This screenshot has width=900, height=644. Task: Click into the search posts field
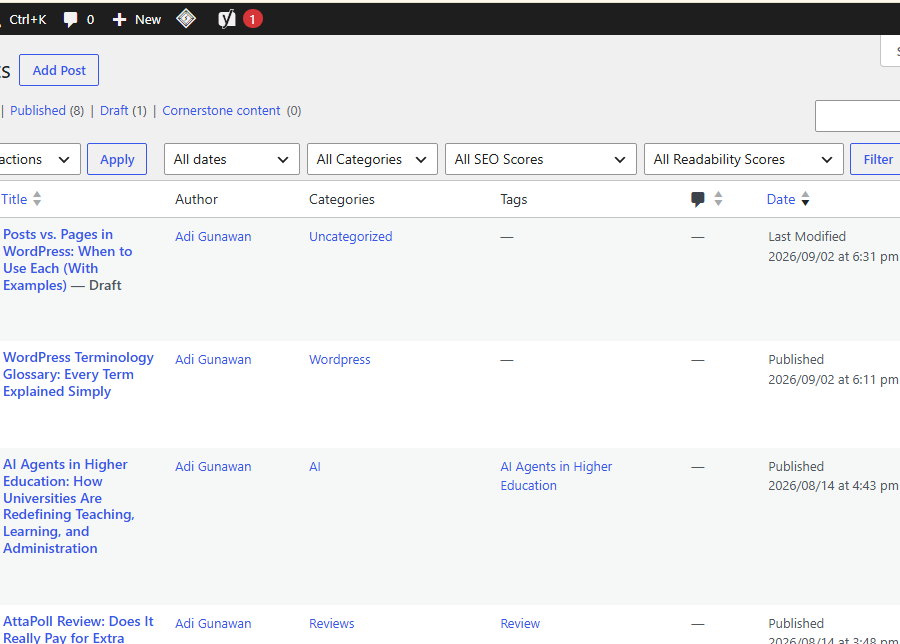click(x=858, y=116)
